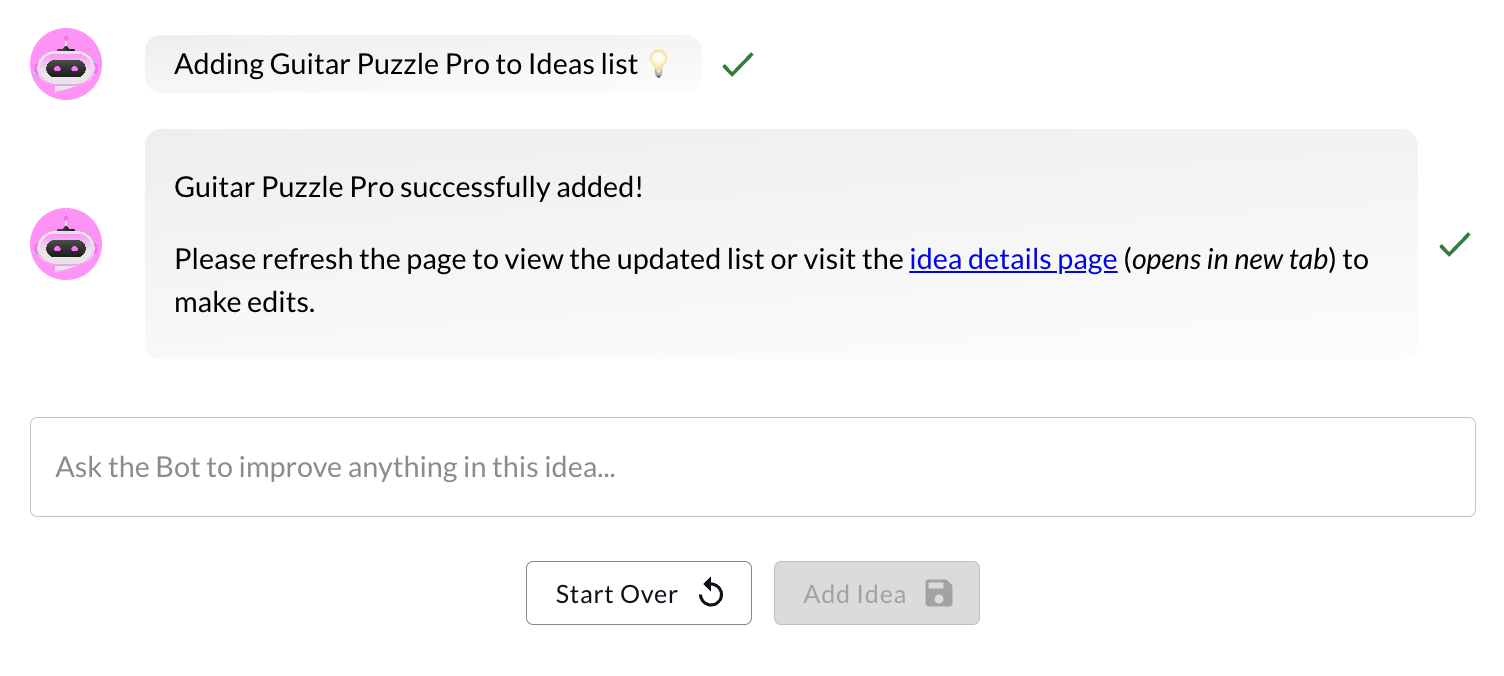This screenshot has width=1504, height=676.
Task: Click the italic 'opens in new tab' text
Action: pos(1229,260)
